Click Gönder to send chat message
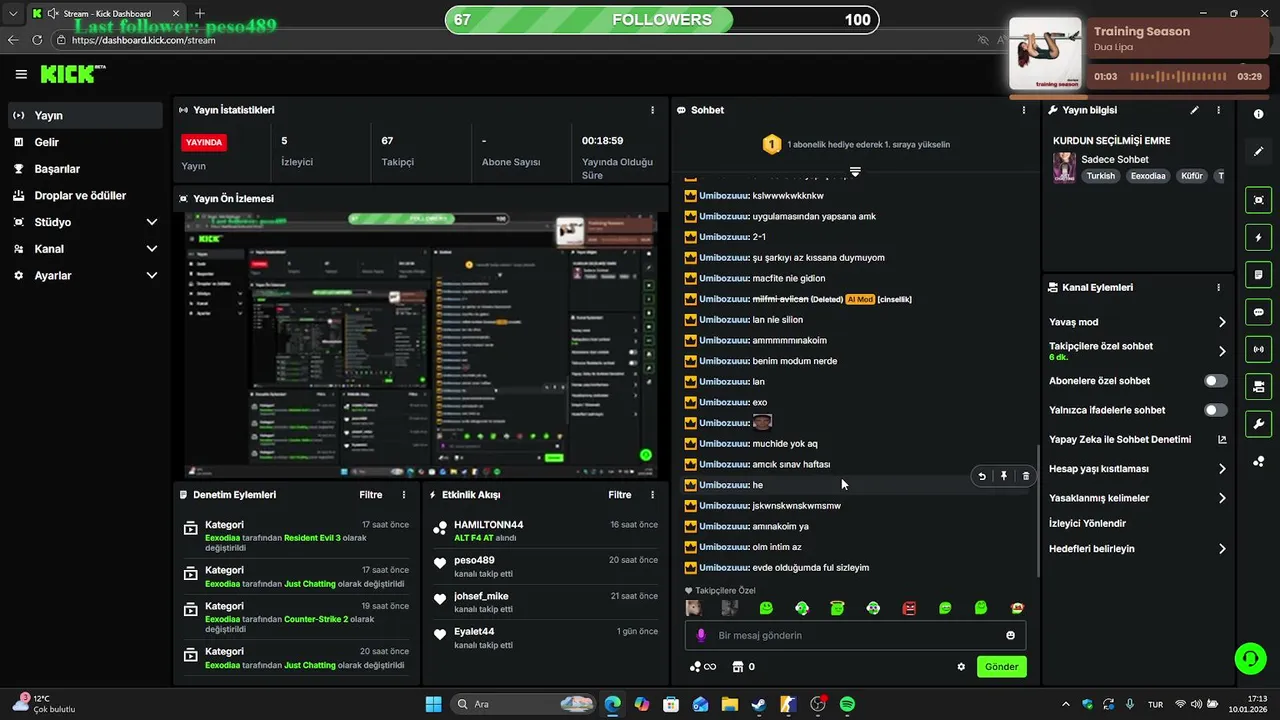The width and height of the screenshot is (1280, 720). pyautogui.click(x=1001, y=667)
